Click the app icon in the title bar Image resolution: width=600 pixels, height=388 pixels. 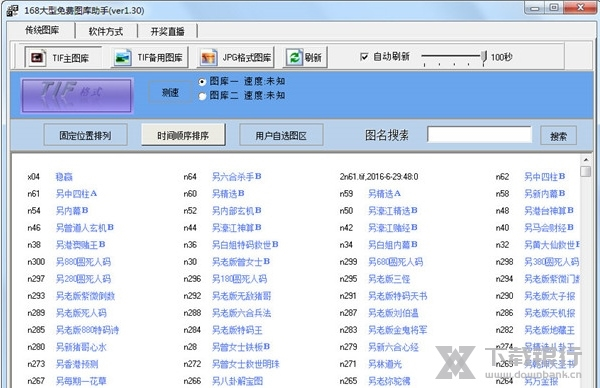[x=12, y=10]
